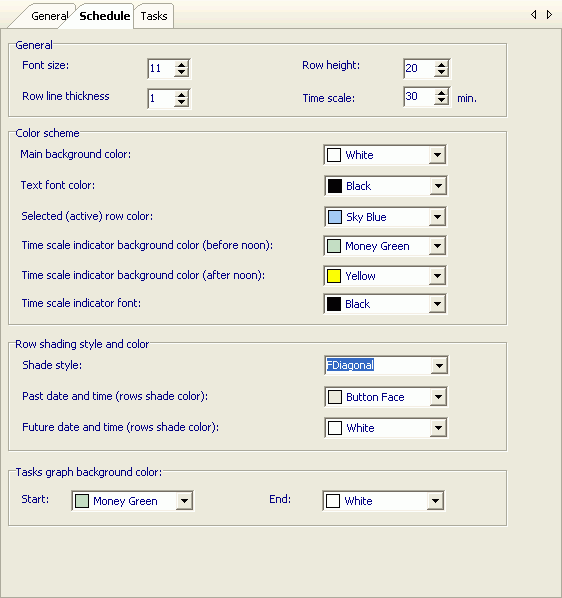Open the before noon Money Green dropdown
This screenshot has height=598, width=562.
[437, 246]
